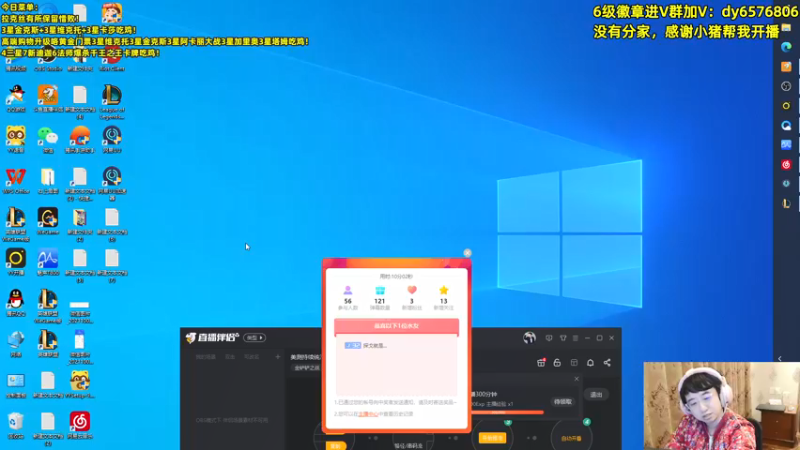Open the WPS Office desktop shortcut
This screenshot has height=450, width=800.
[16, 181]
